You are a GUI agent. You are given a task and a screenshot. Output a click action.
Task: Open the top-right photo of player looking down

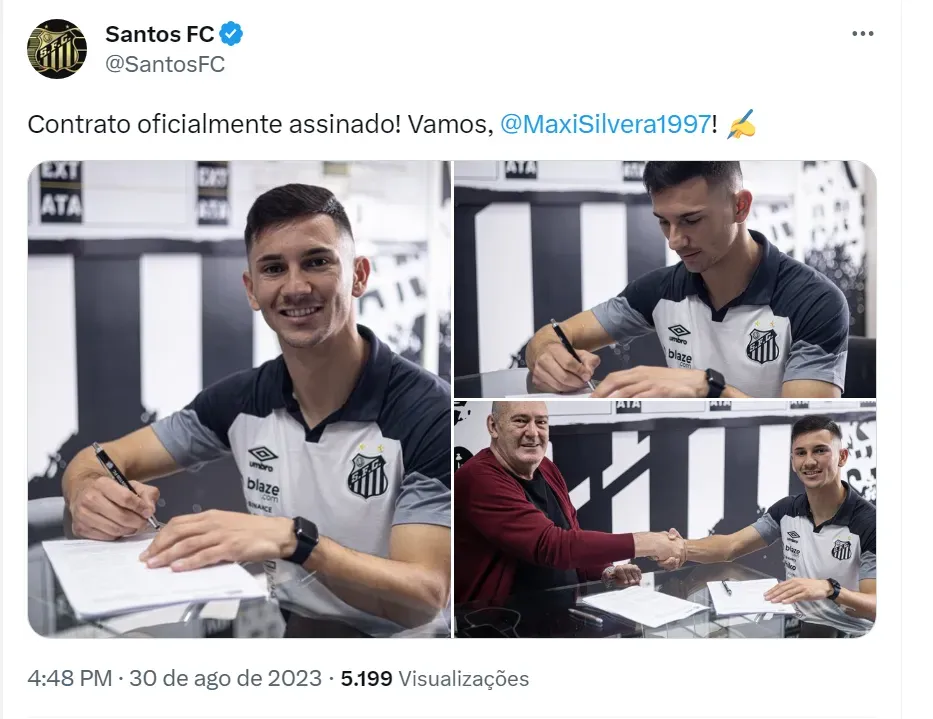665,279
